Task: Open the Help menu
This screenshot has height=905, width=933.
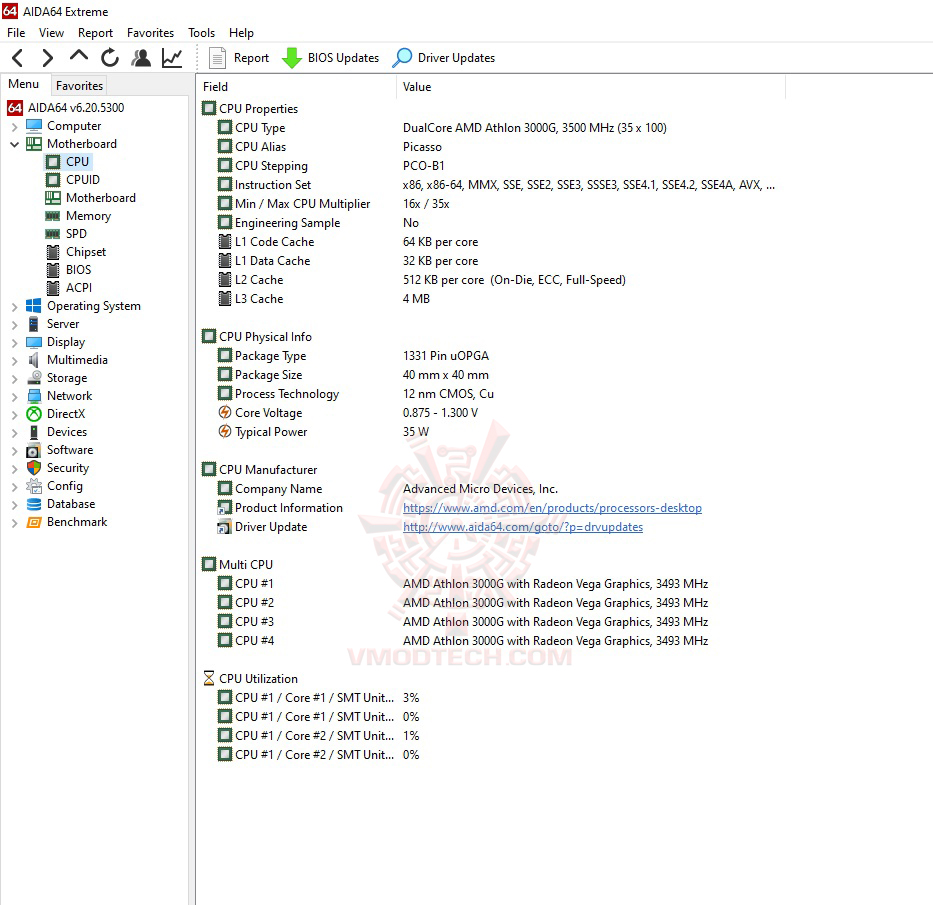Action: pyautogui.click(x=242, y=33)
